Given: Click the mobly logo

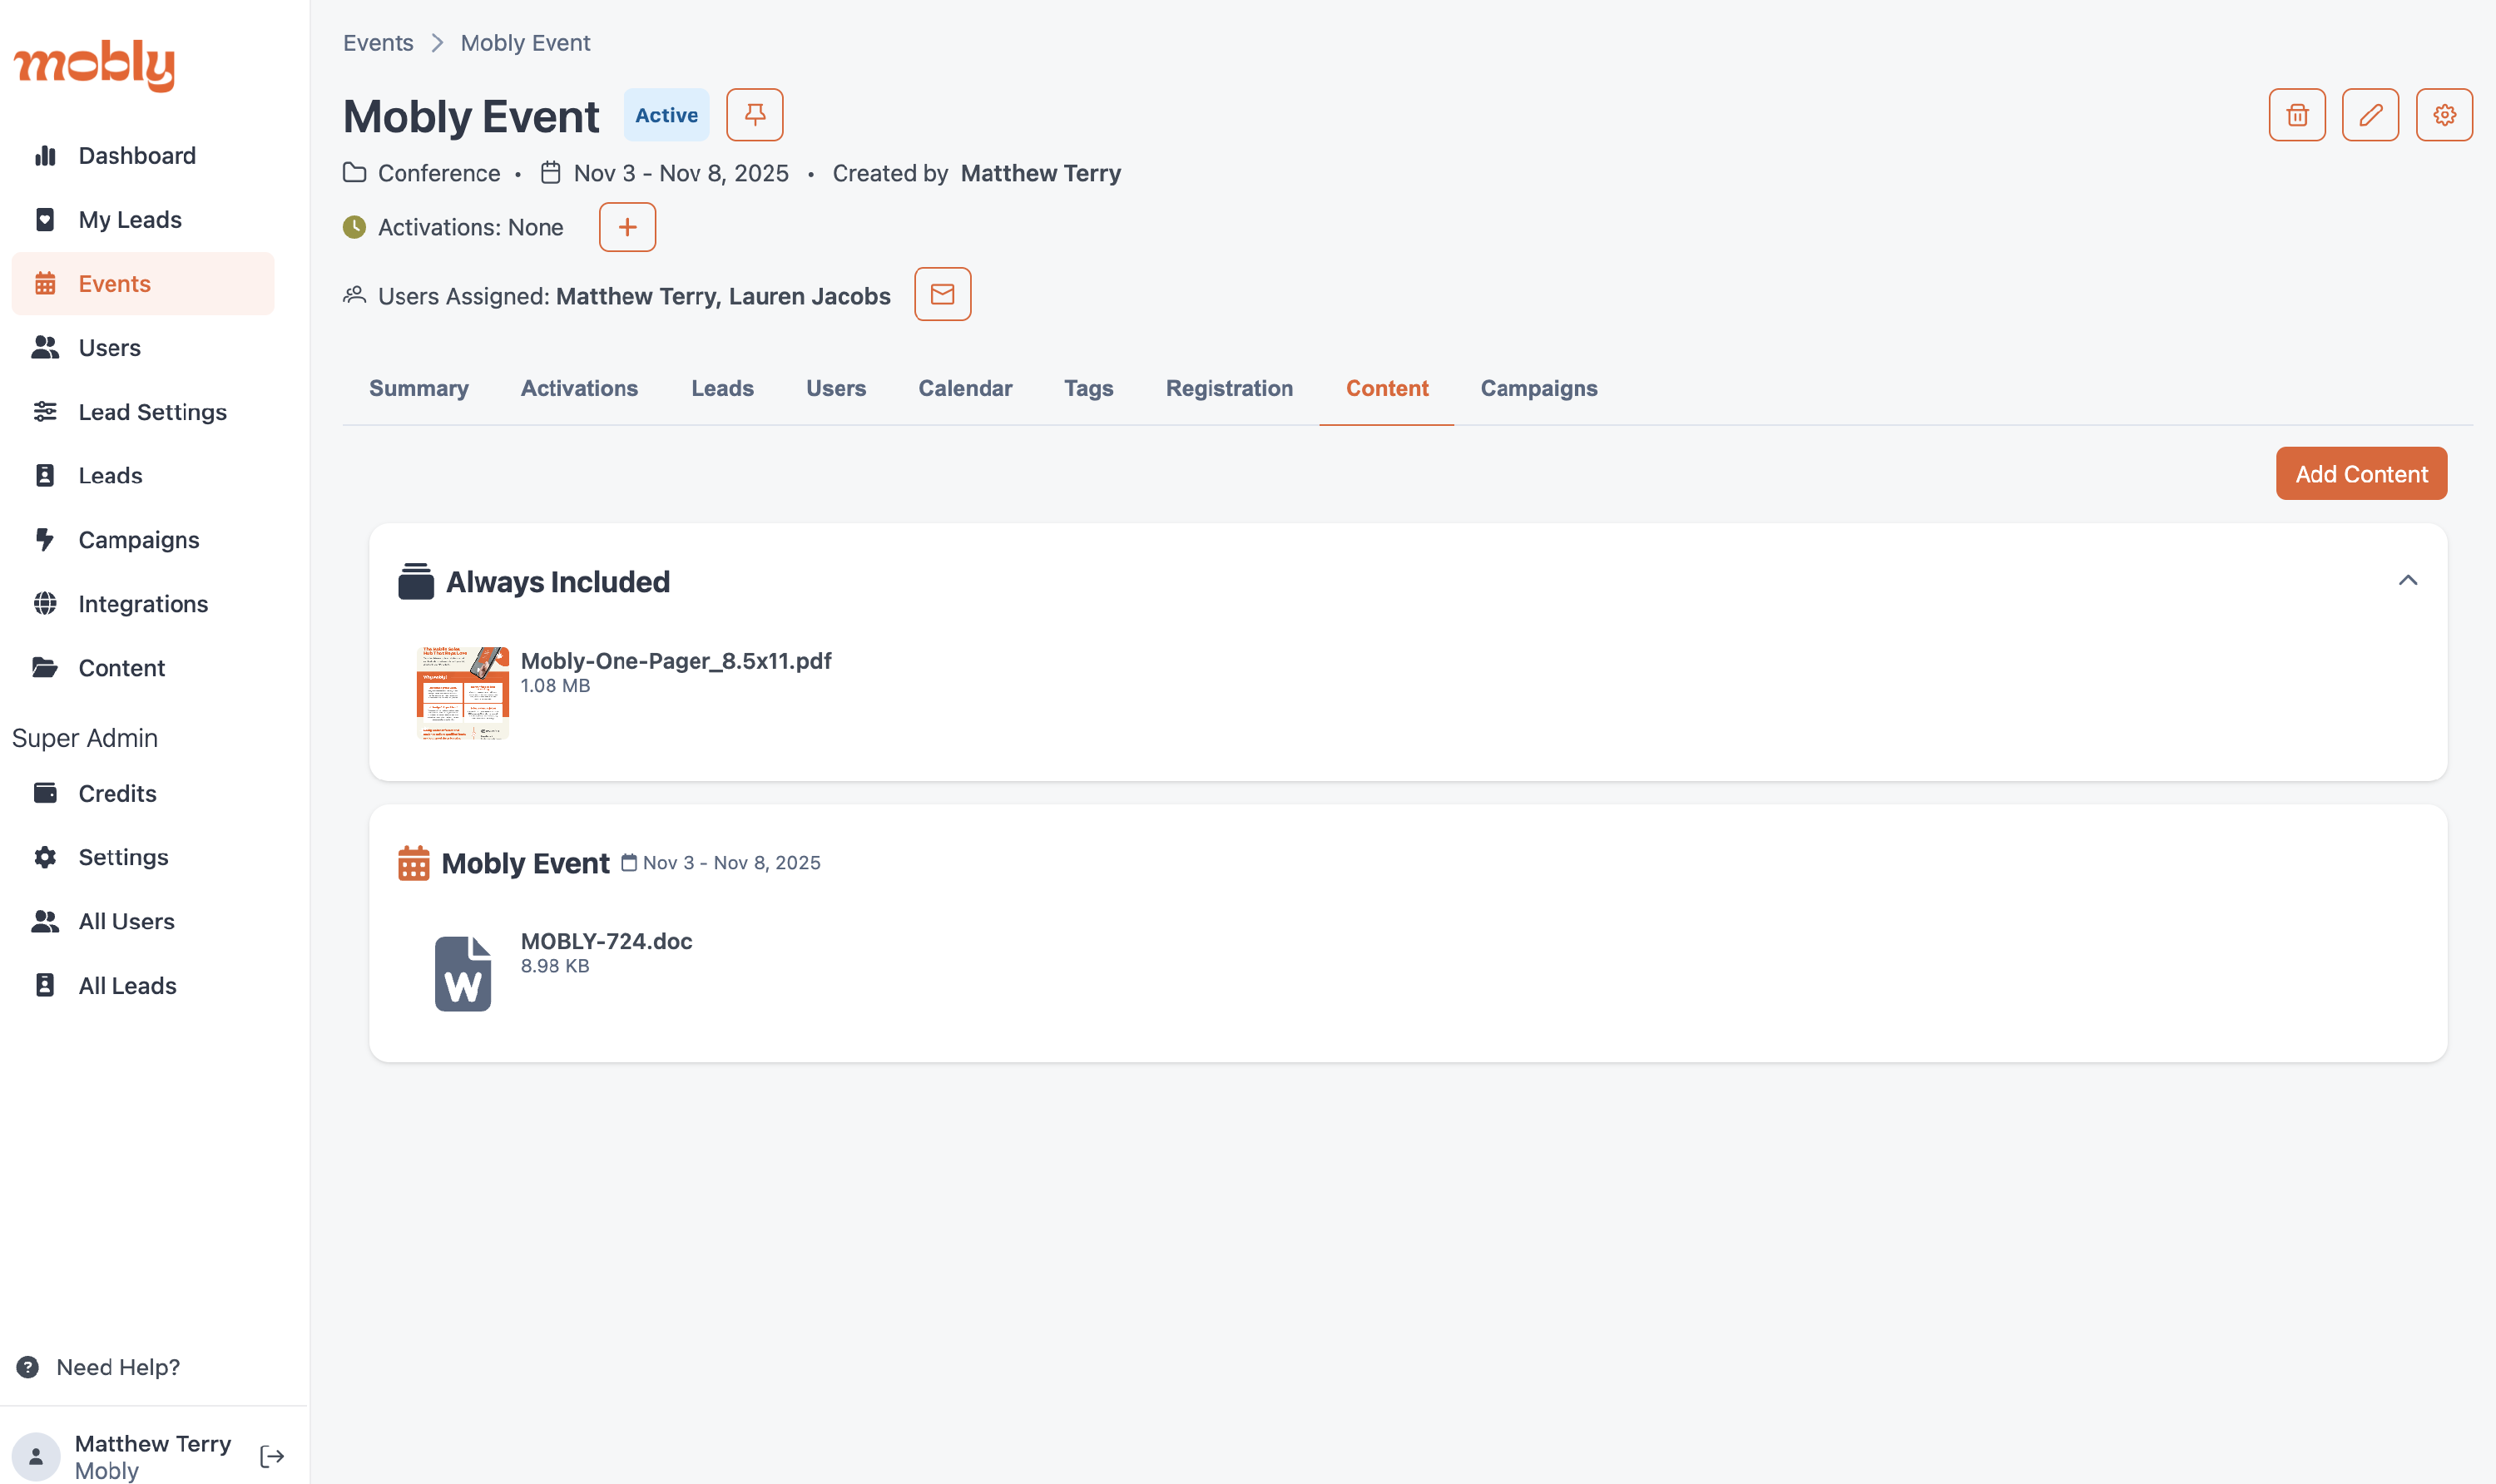Looking at the screenshot, I should point(94,65).
